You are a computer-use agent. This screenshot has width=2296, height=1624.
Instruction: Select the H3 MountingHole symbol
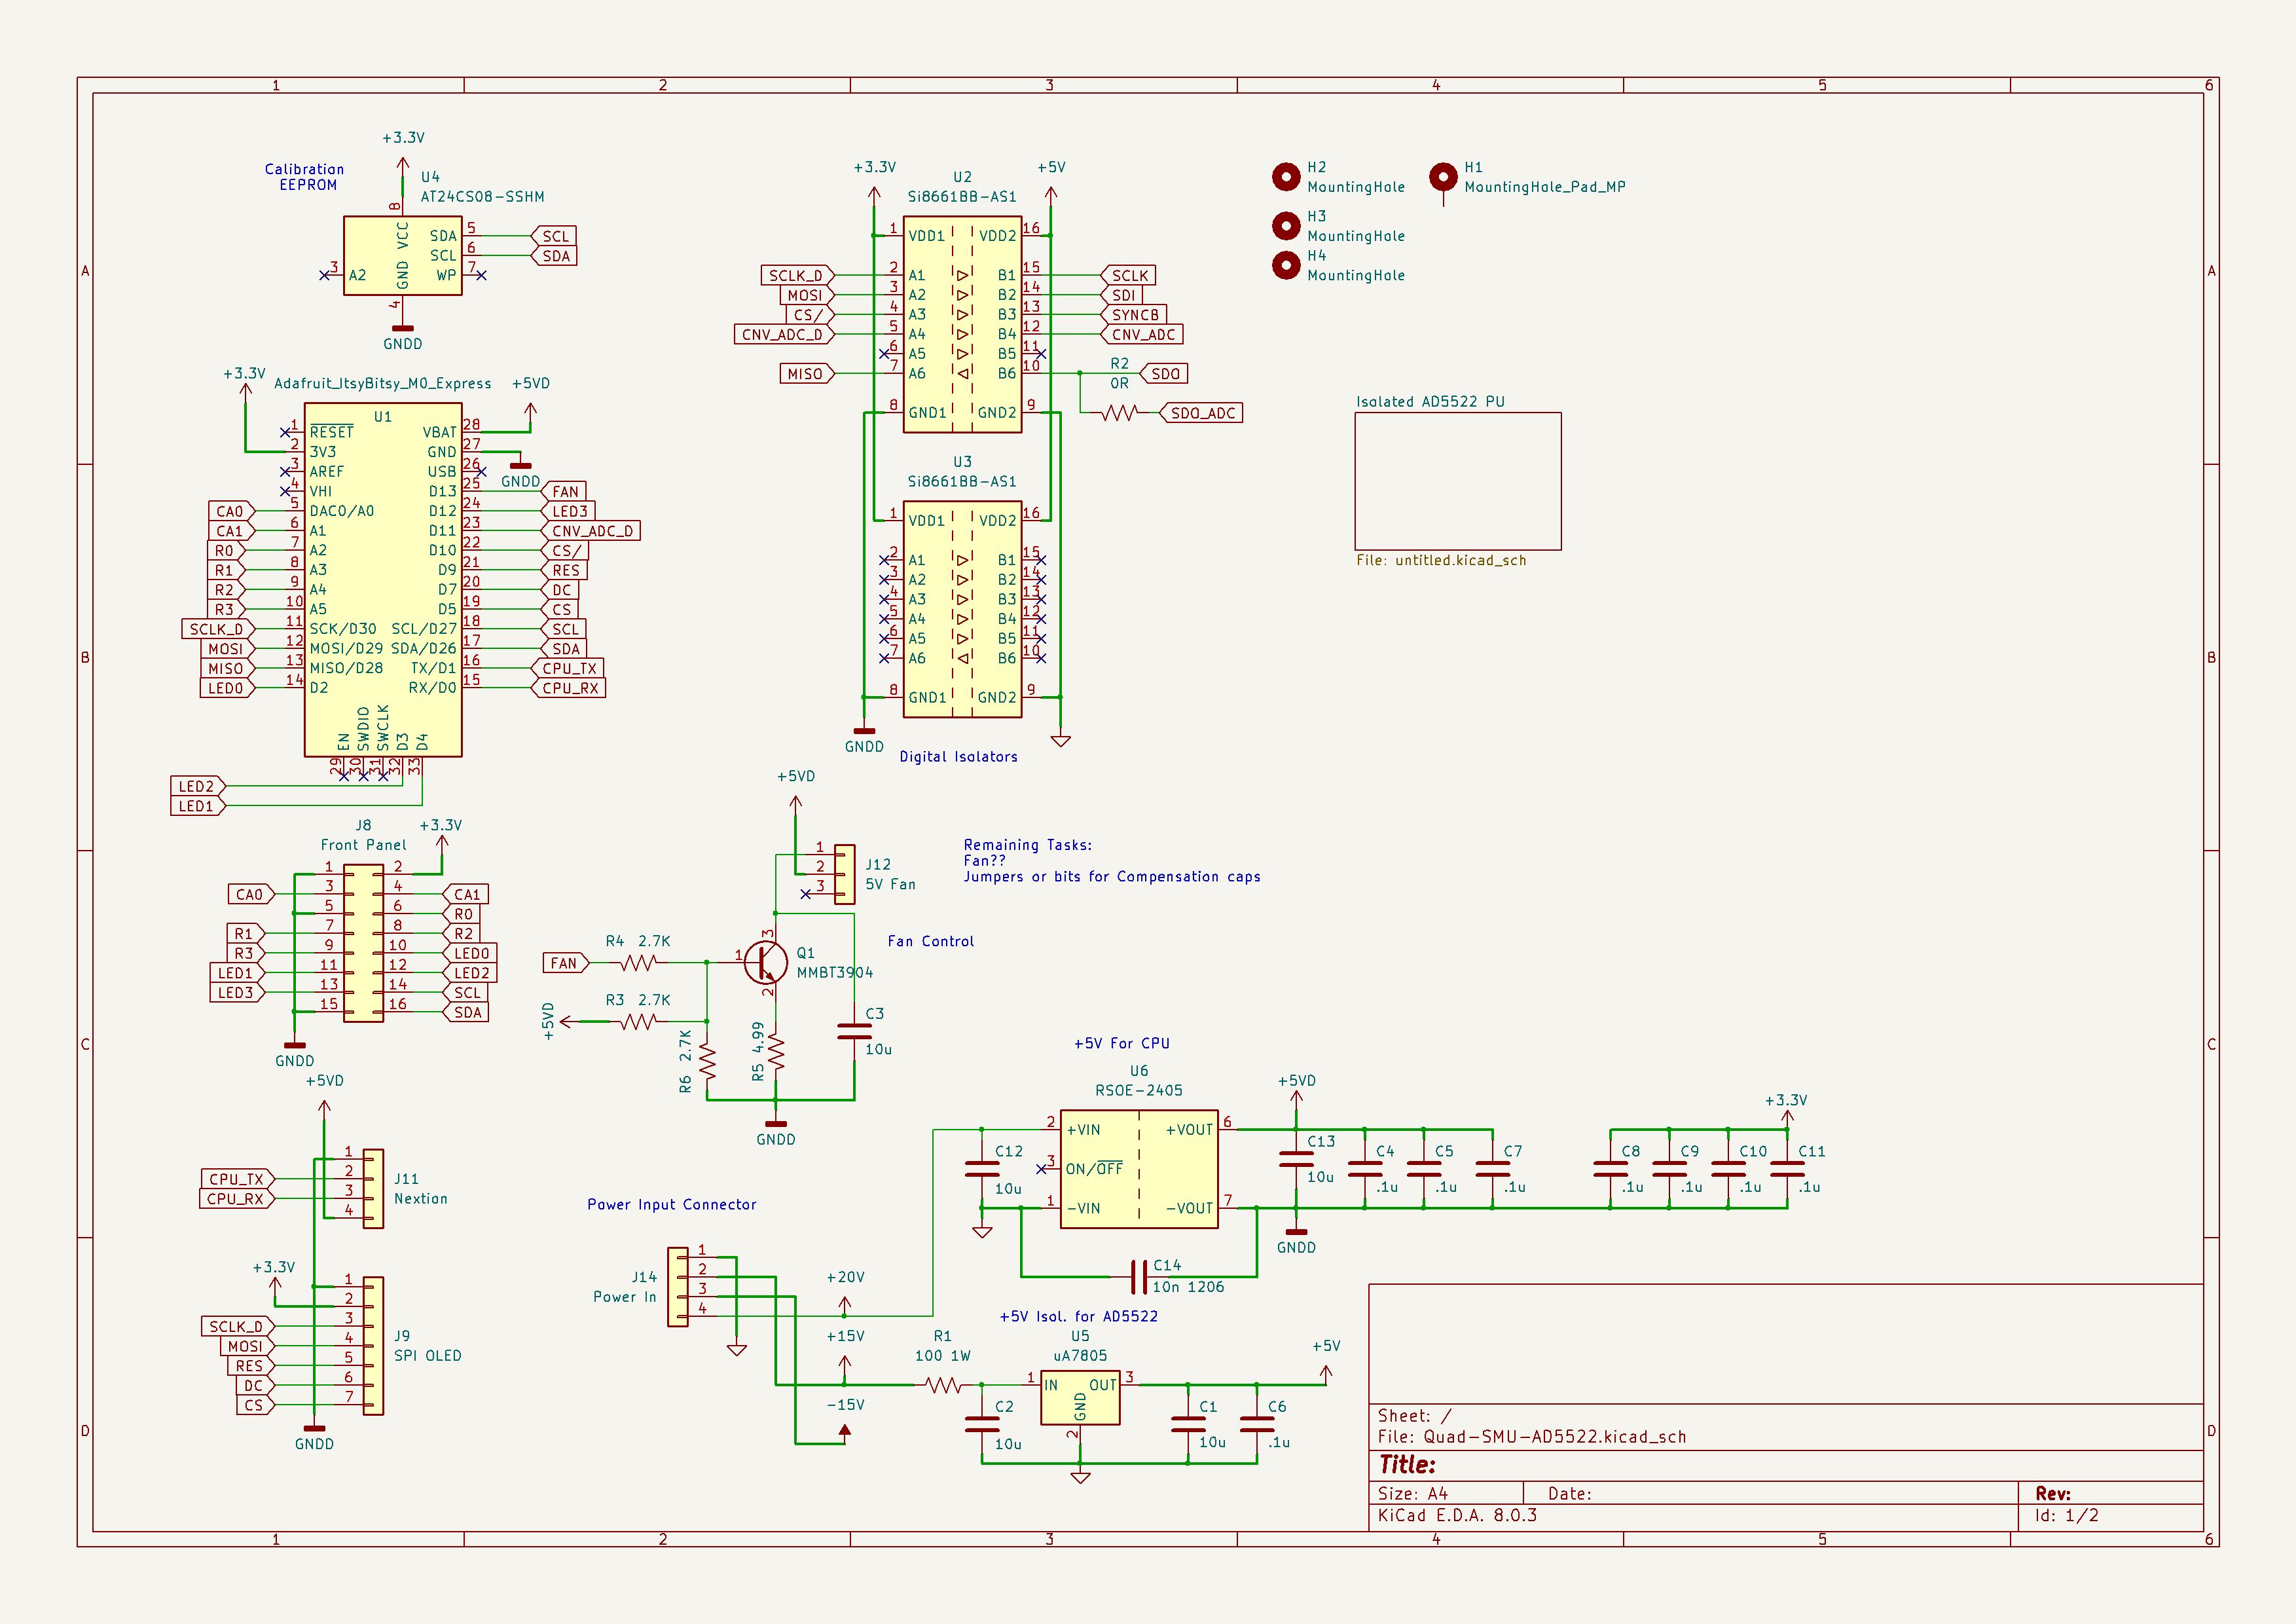[x=1286, y=226]
